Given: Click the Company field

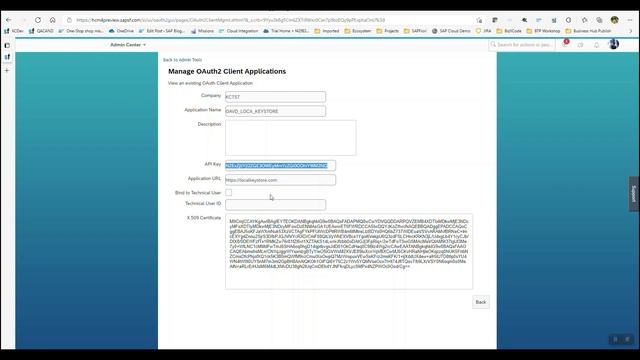Looking at the screenshot, I should (x=276, y=97).
